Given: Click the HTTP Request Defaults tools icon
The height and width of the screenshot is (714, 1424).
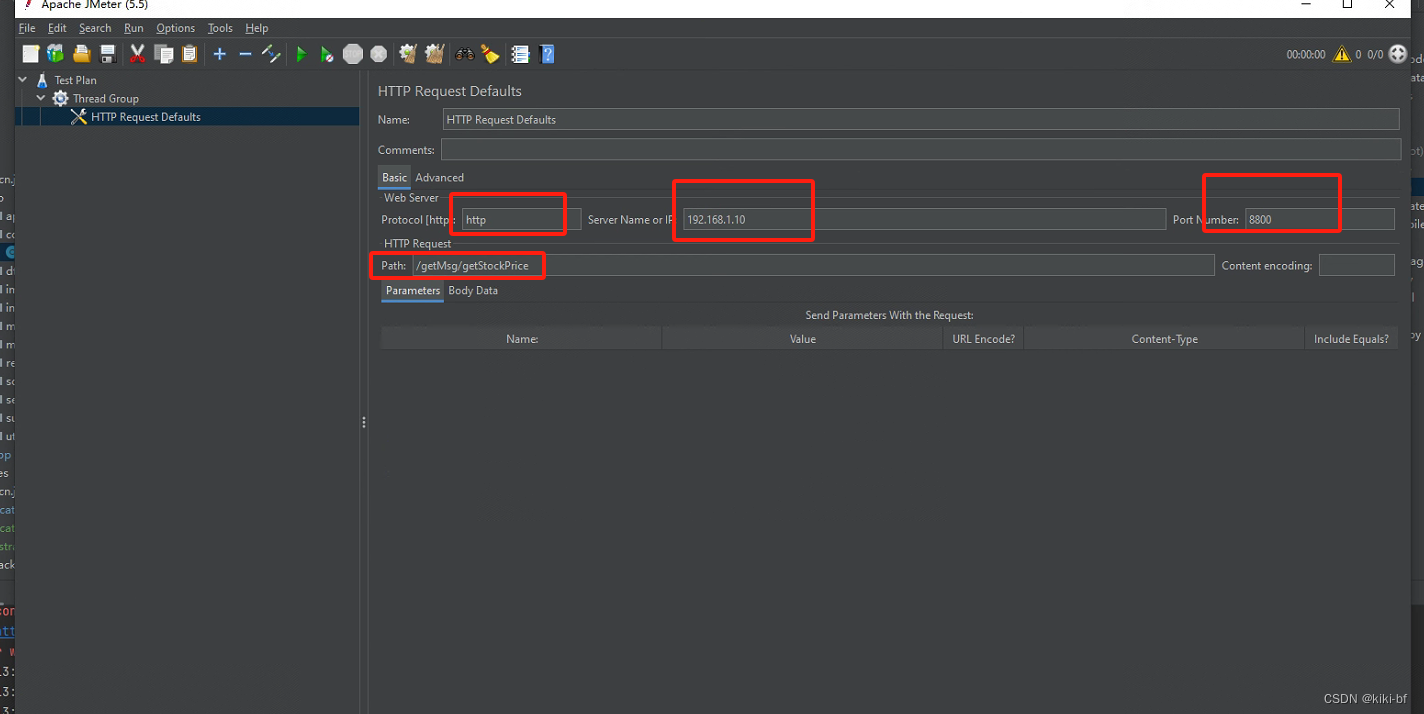Looking at the screenshot, I should pyautogui.click(x=79, y=117).
